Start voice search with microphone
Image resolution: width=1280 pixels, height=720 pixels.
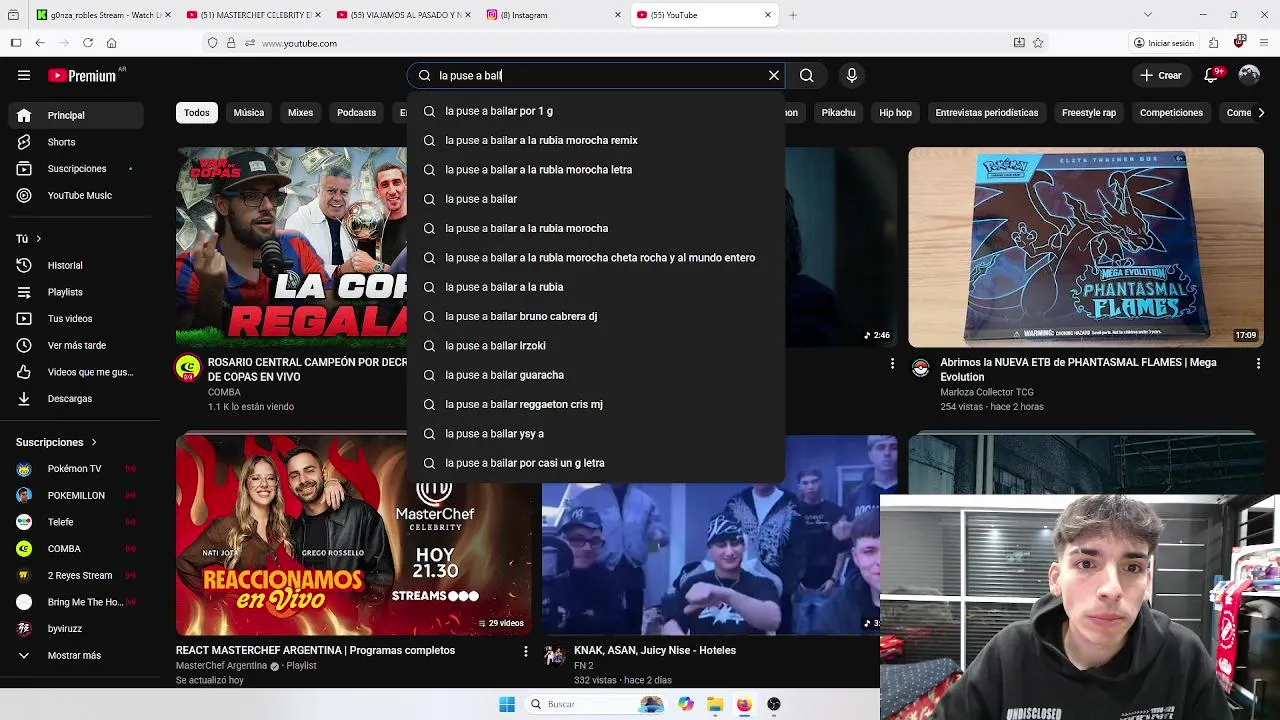point(851,75)
